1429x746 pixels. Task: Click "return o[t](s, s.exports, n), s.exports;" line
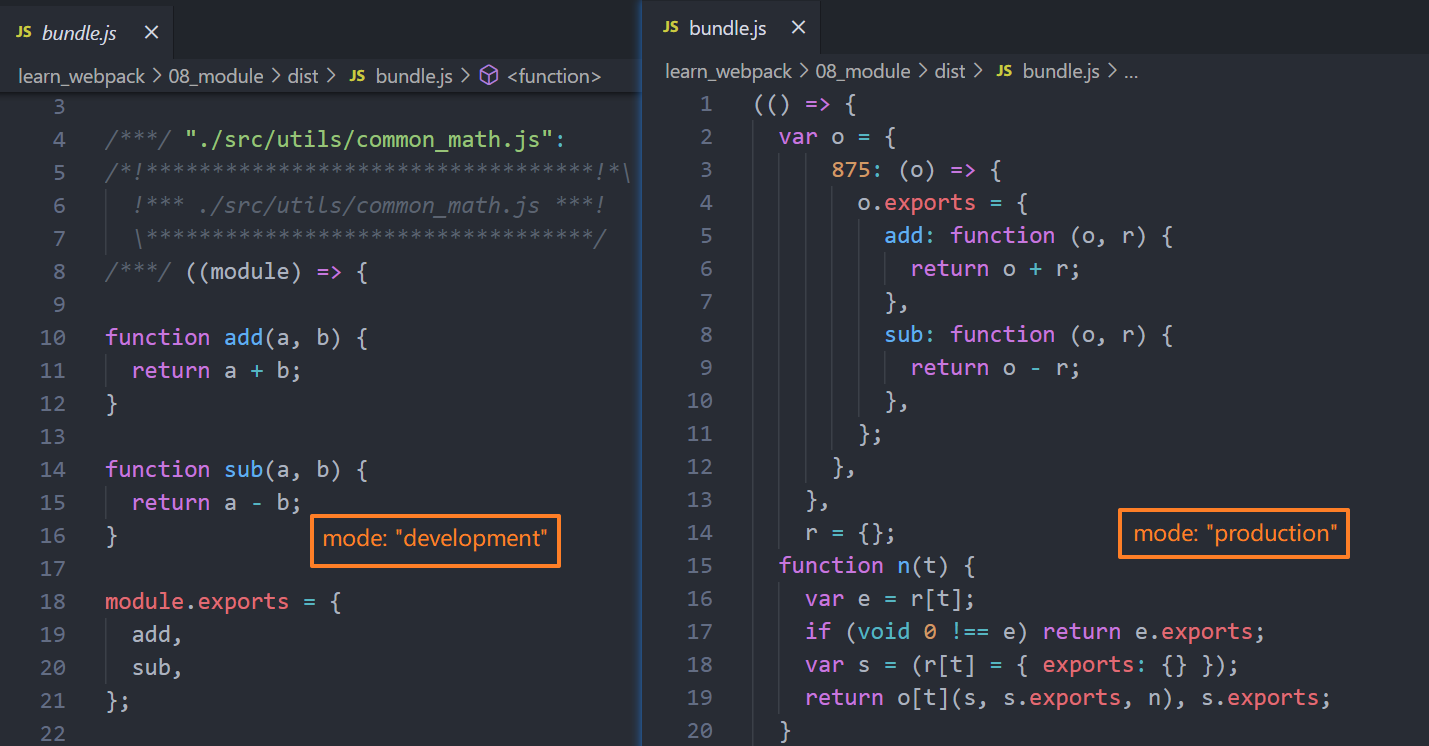[x=1068, y=698]
